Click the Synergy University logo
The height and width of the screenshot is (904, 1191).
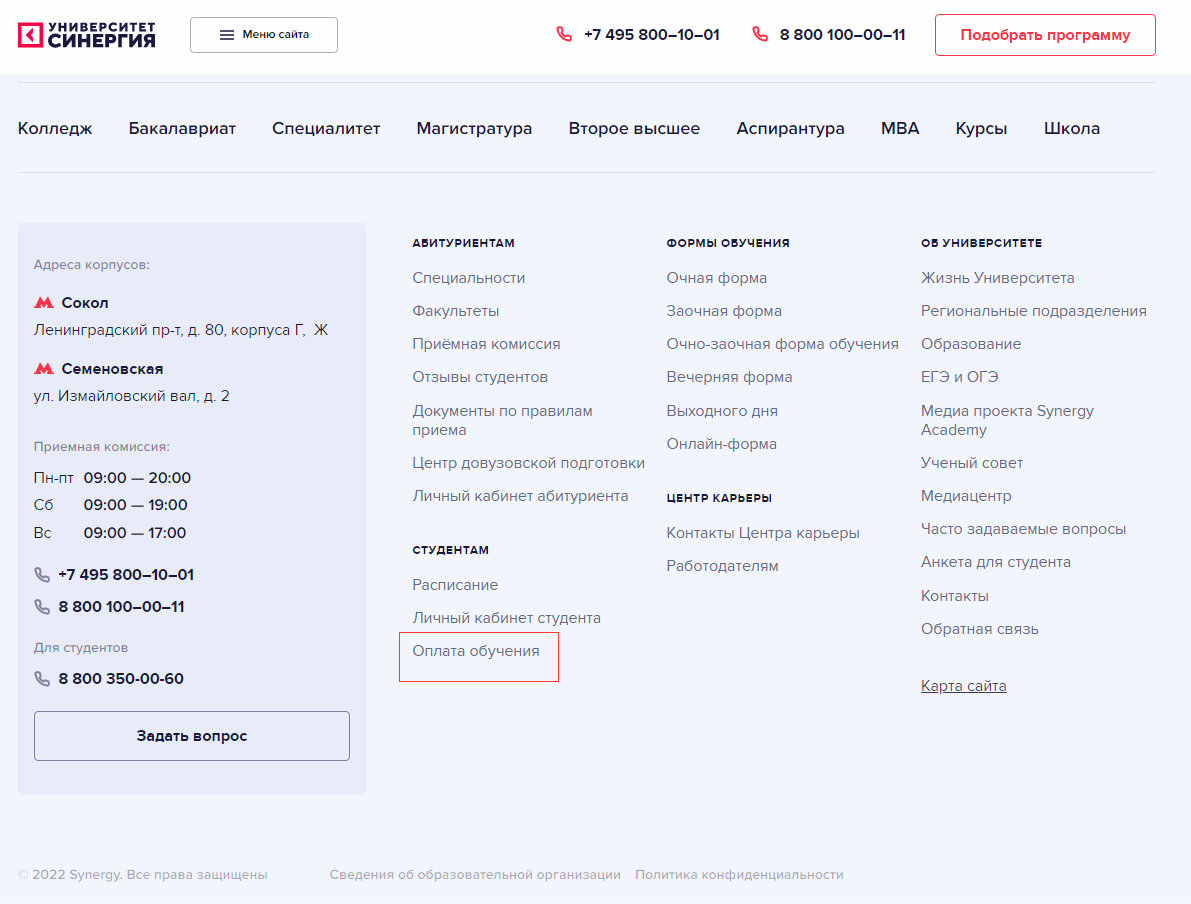point(87,35)
